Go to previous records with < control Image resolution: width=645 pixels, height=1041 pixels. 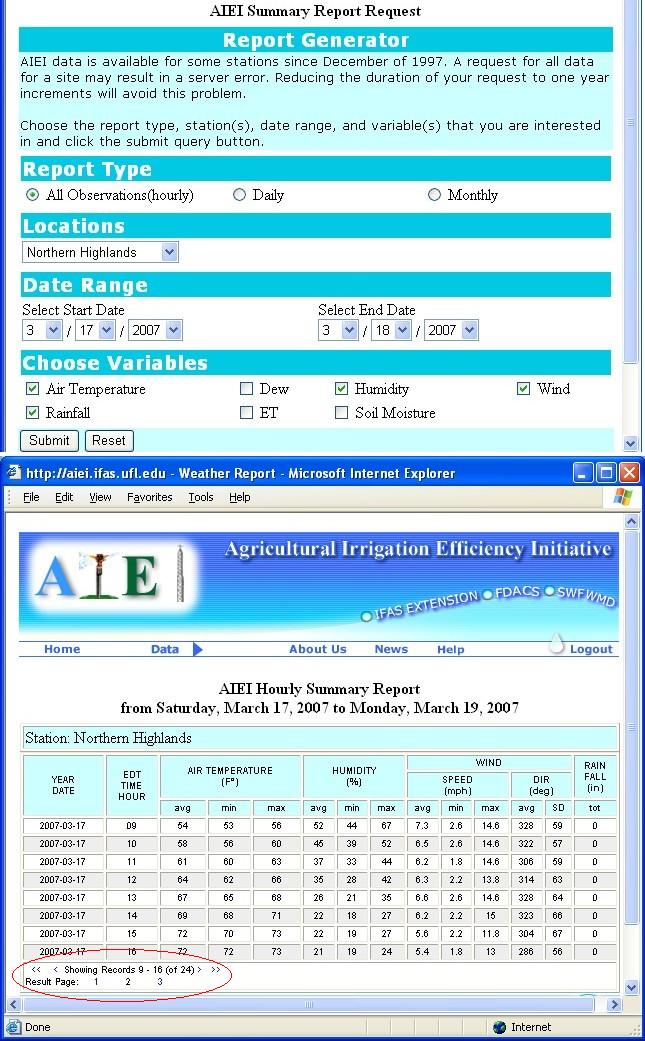coord(56,969)
